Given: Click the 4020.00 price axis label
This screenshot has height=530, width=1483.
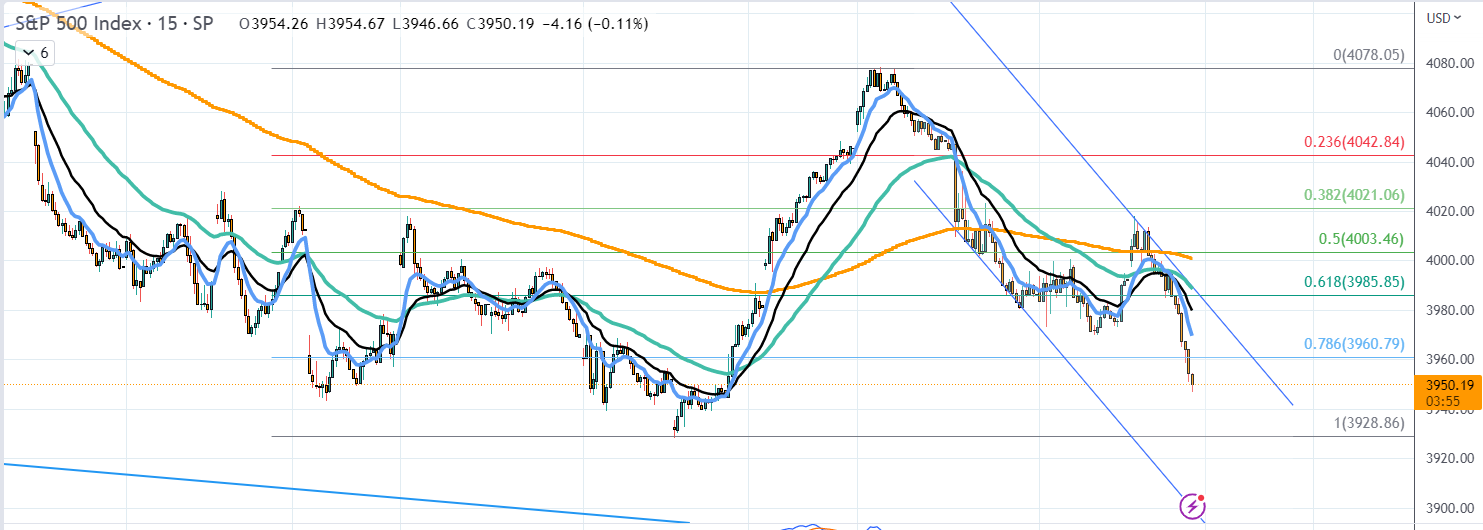Looking at the screenshot, I should point(1451,211).
